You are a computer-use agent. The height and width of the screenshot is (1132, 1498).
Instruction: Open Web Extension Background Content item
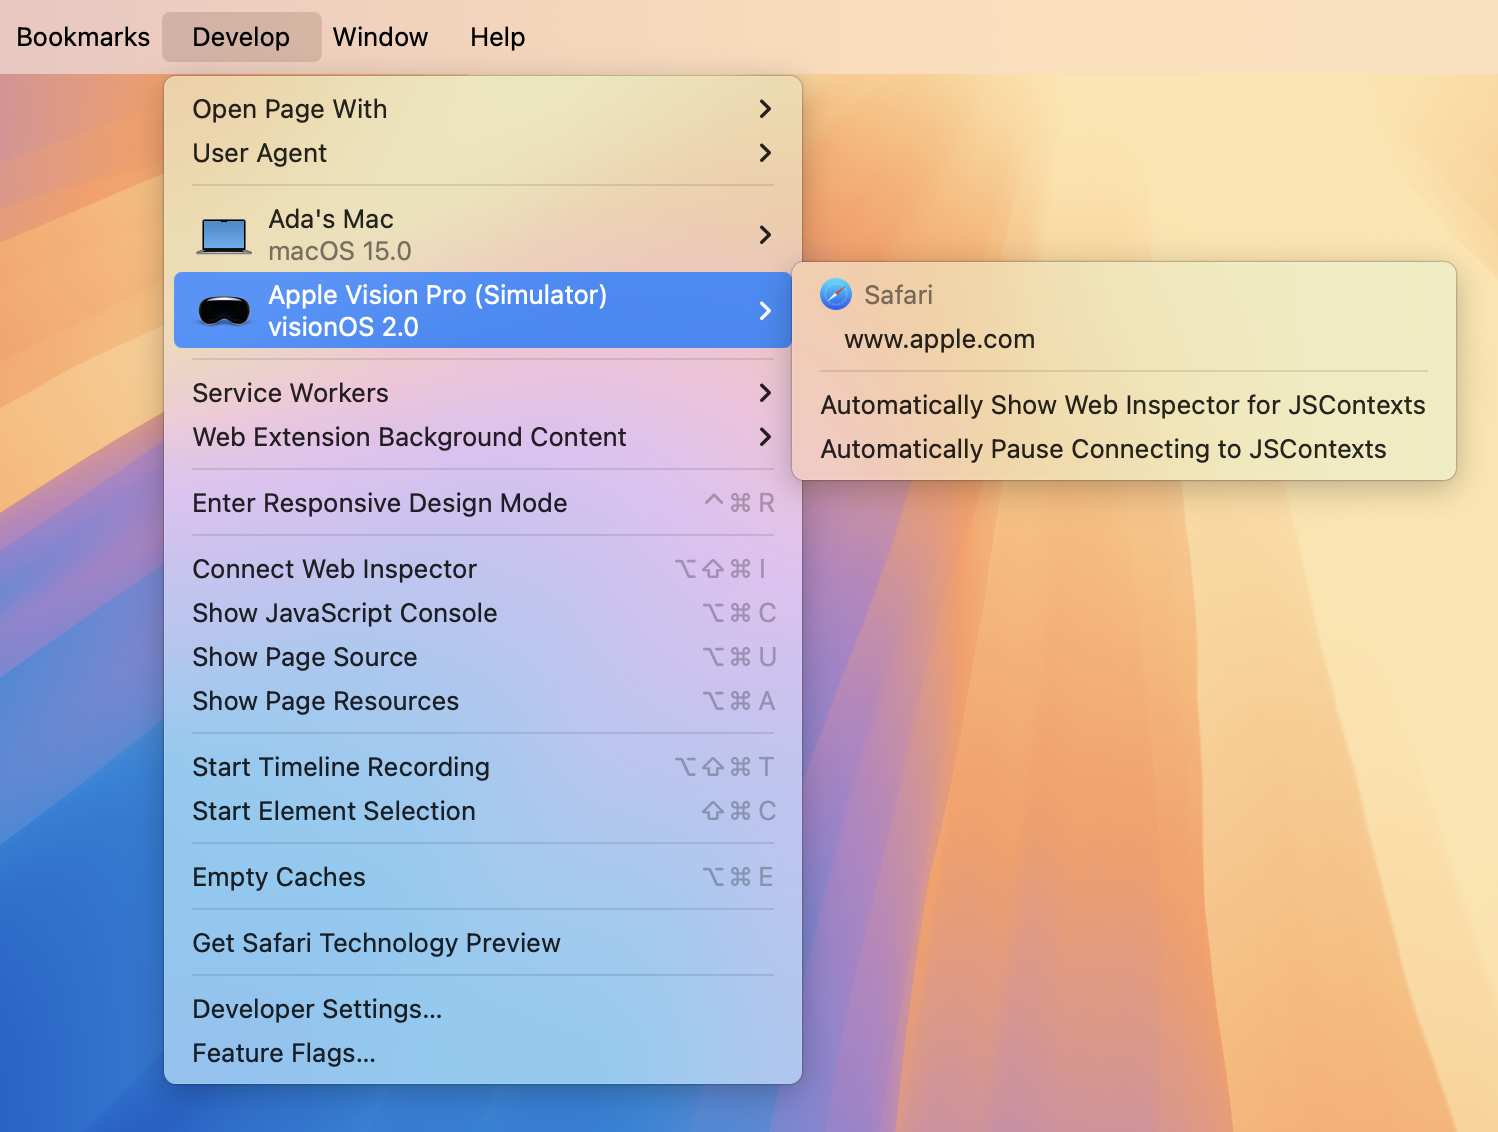(483, 437)
